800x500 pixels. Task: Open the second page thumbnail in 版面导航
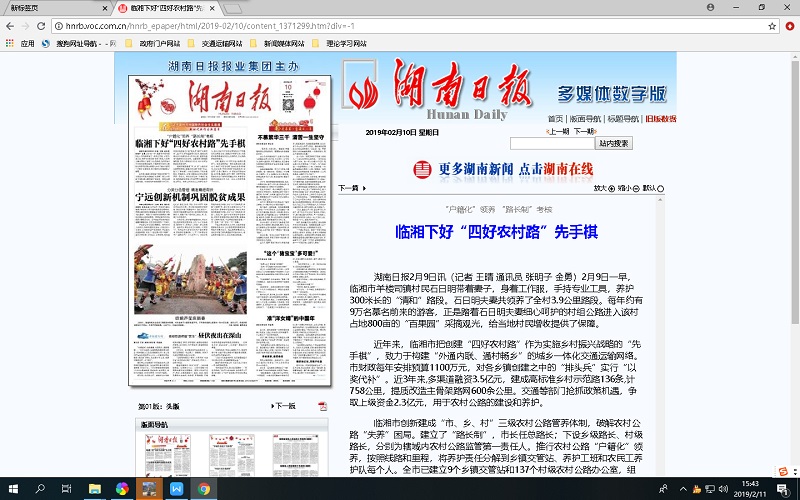click(x=231, y=455)
